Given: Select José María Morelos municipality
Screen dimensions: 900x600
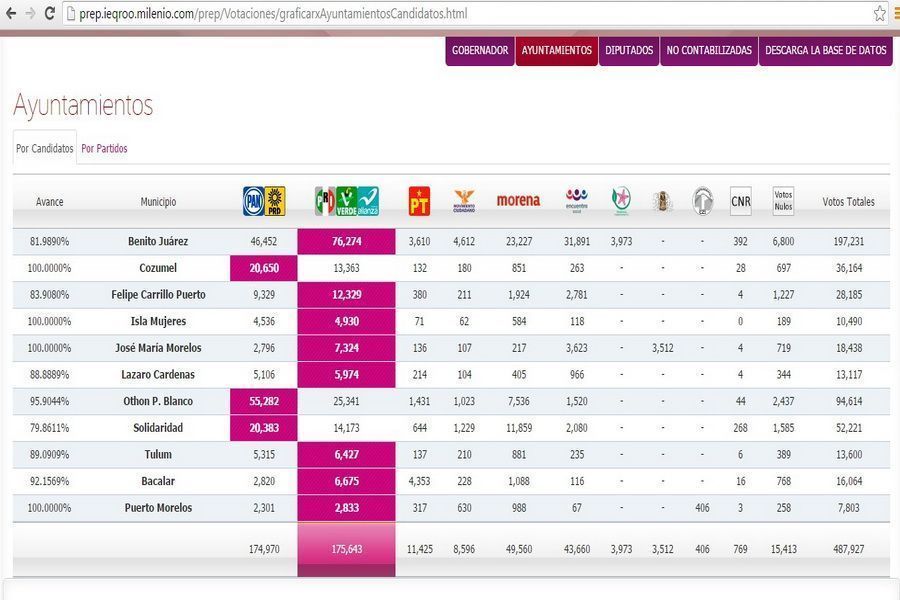Looking at the screenshot, I should (158, 348).
